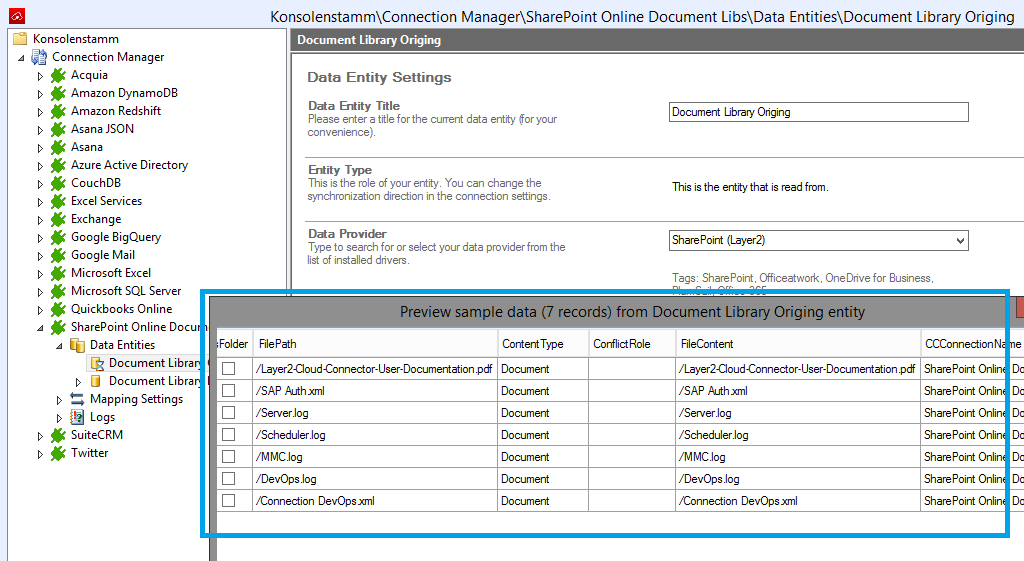1024x561 pixels.
Task: Click the Google BigQuery connection icon
Action: (x=58, y=237)
